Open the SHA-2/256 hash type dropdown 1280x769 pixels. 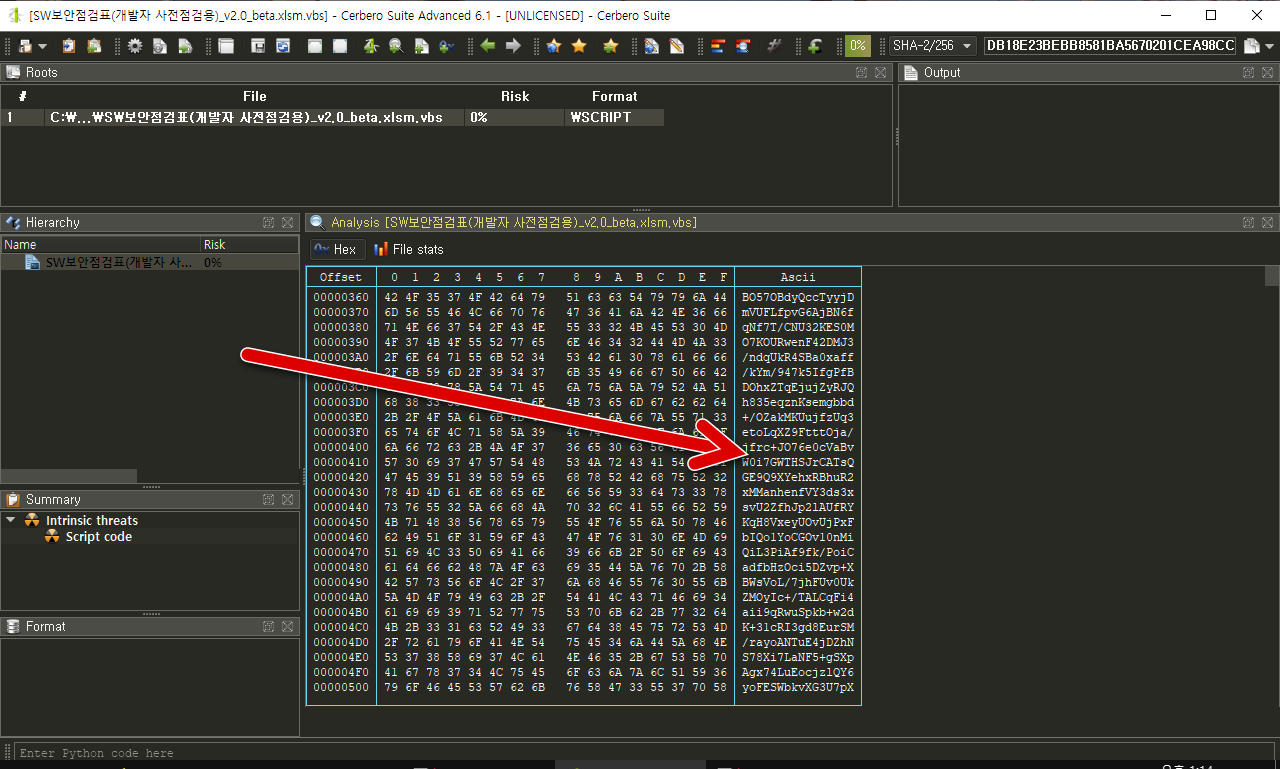coord(934,46)
